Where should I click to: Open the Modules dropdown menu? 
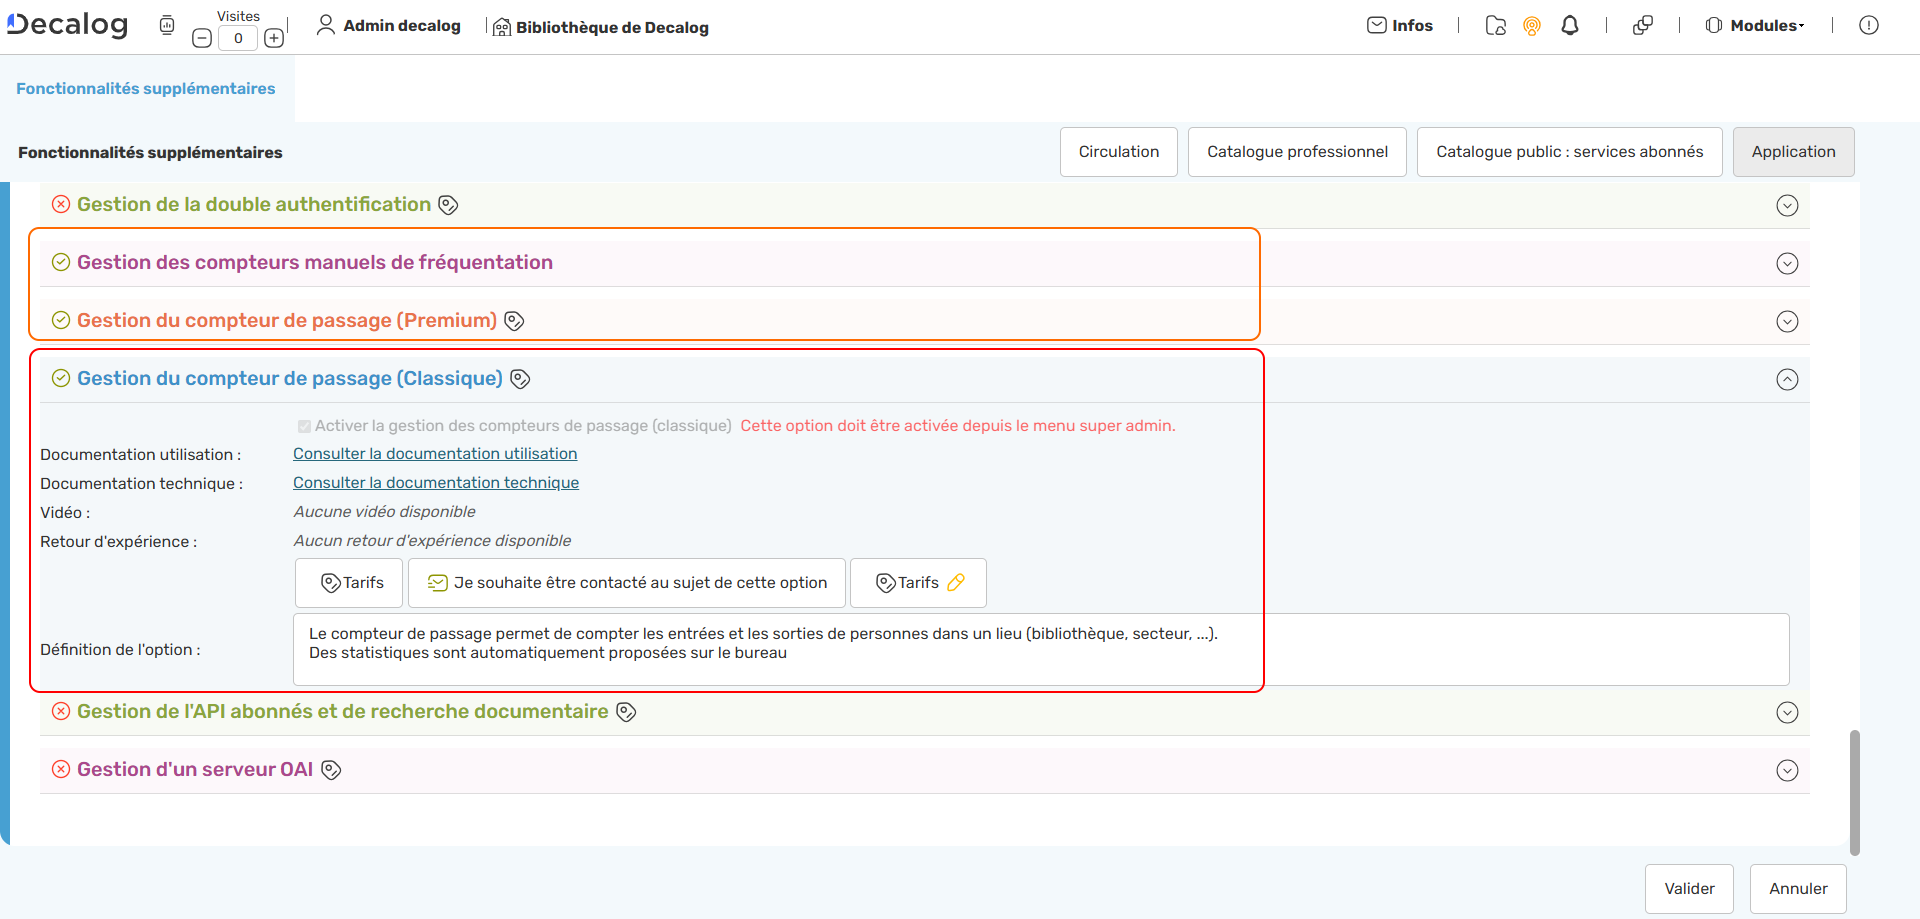pyautogui.click(x=1756, y=26)
